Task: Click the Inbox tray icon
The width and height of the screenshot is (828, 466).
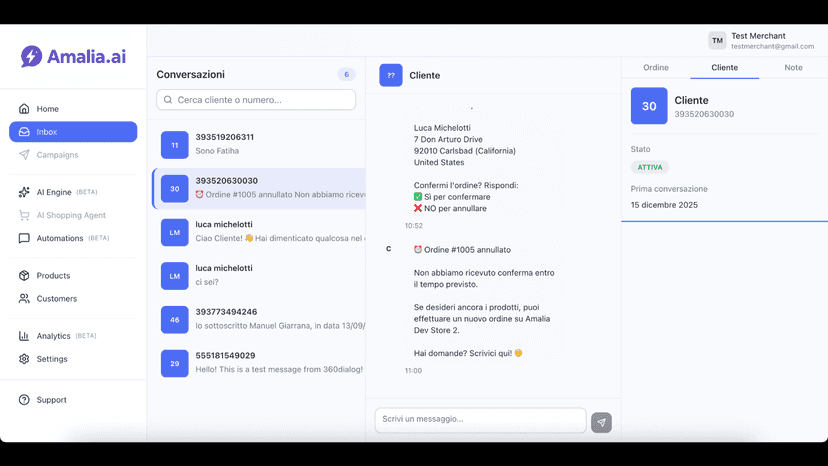Action: pyautogui.click(x=24, y=132)
